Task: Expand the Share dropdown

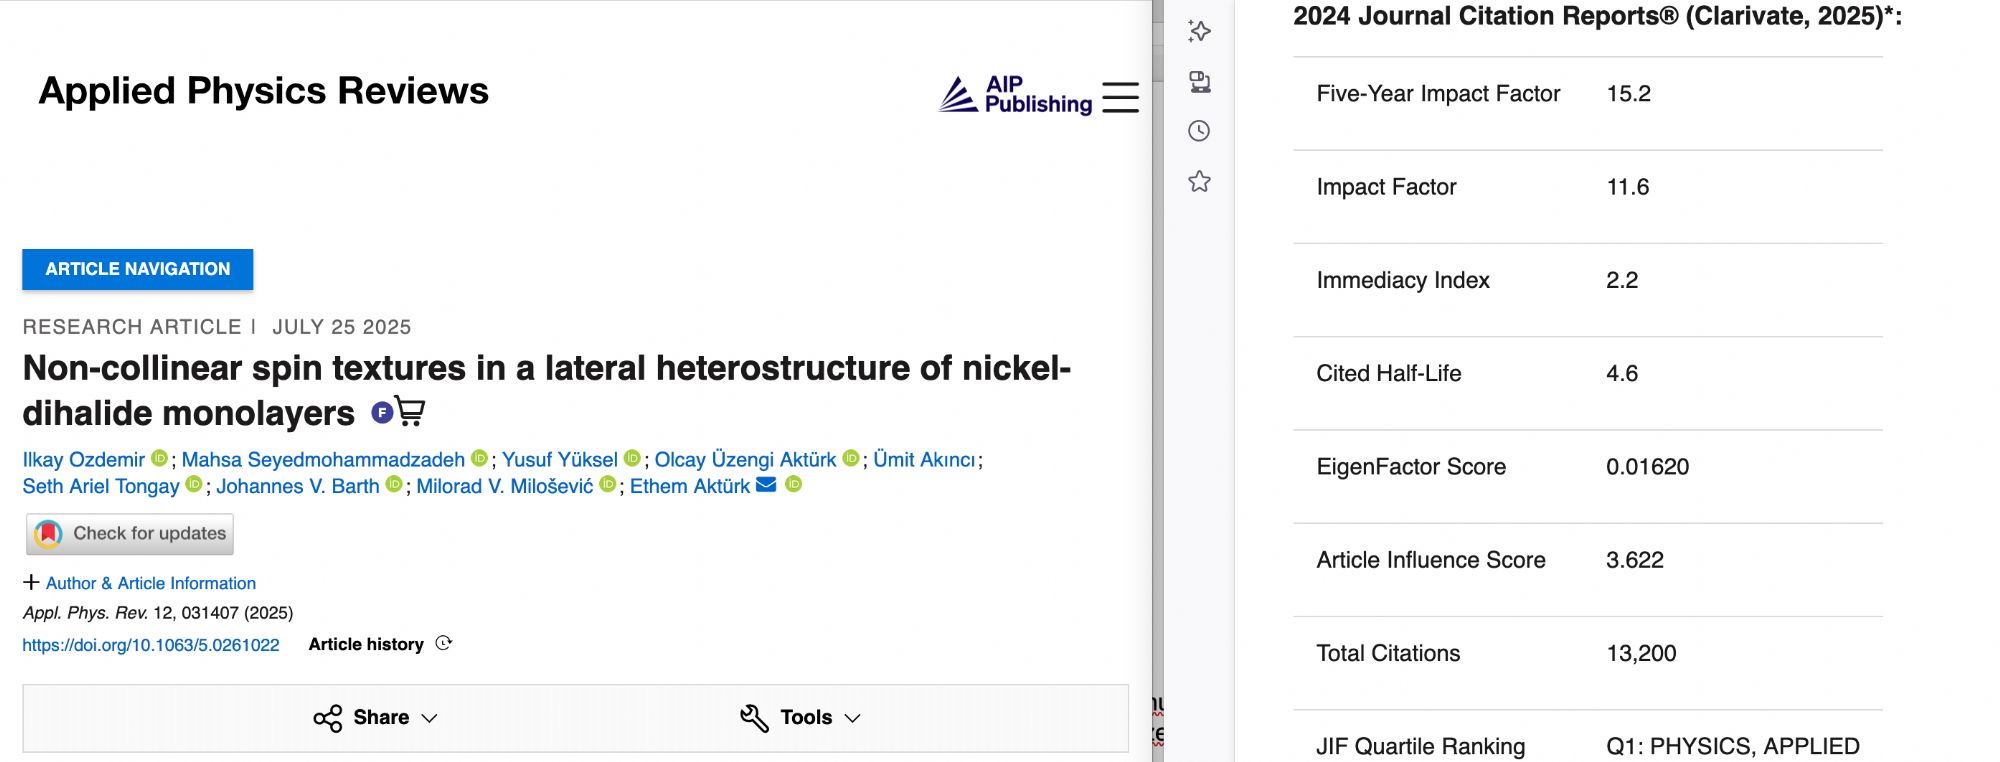Action: [375, 717]
